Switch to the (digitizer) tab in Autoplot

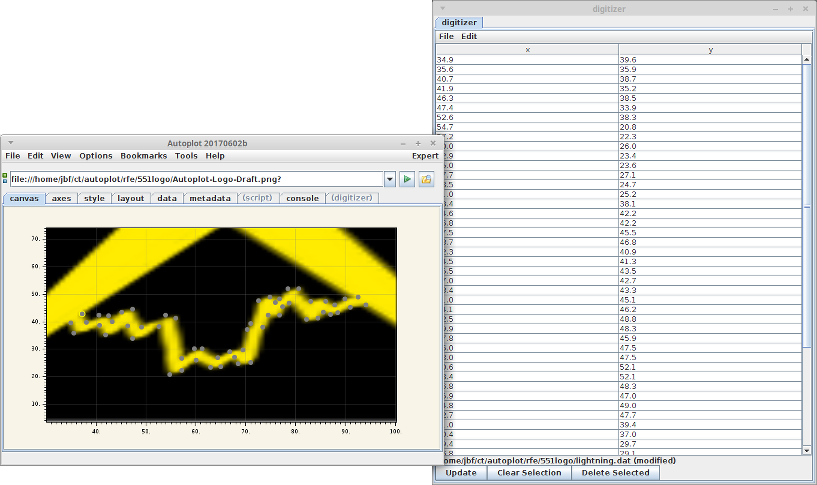click(352, 198)
